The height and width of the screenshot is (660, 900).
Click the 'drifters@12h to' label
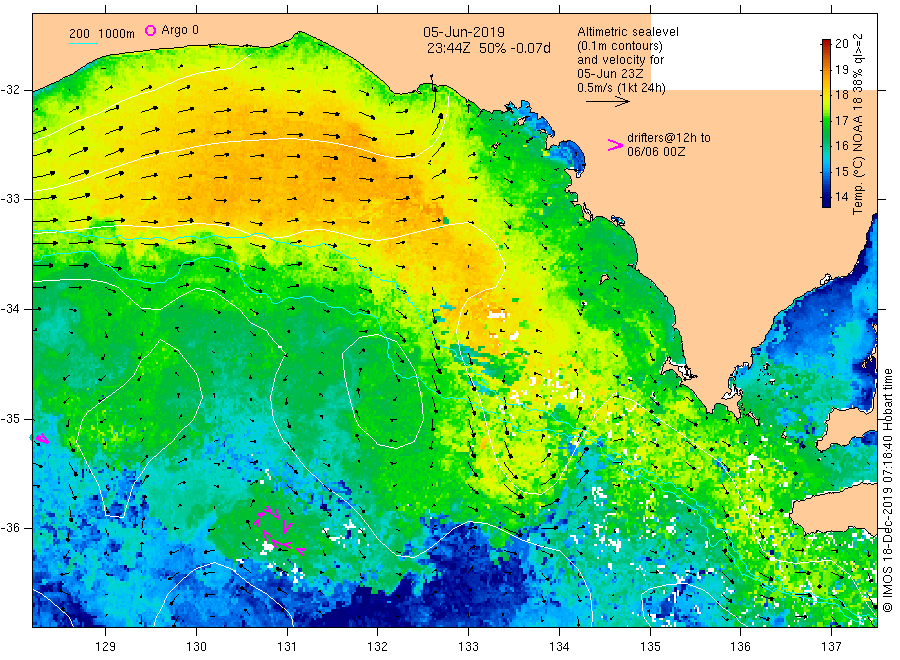(669, 138)
